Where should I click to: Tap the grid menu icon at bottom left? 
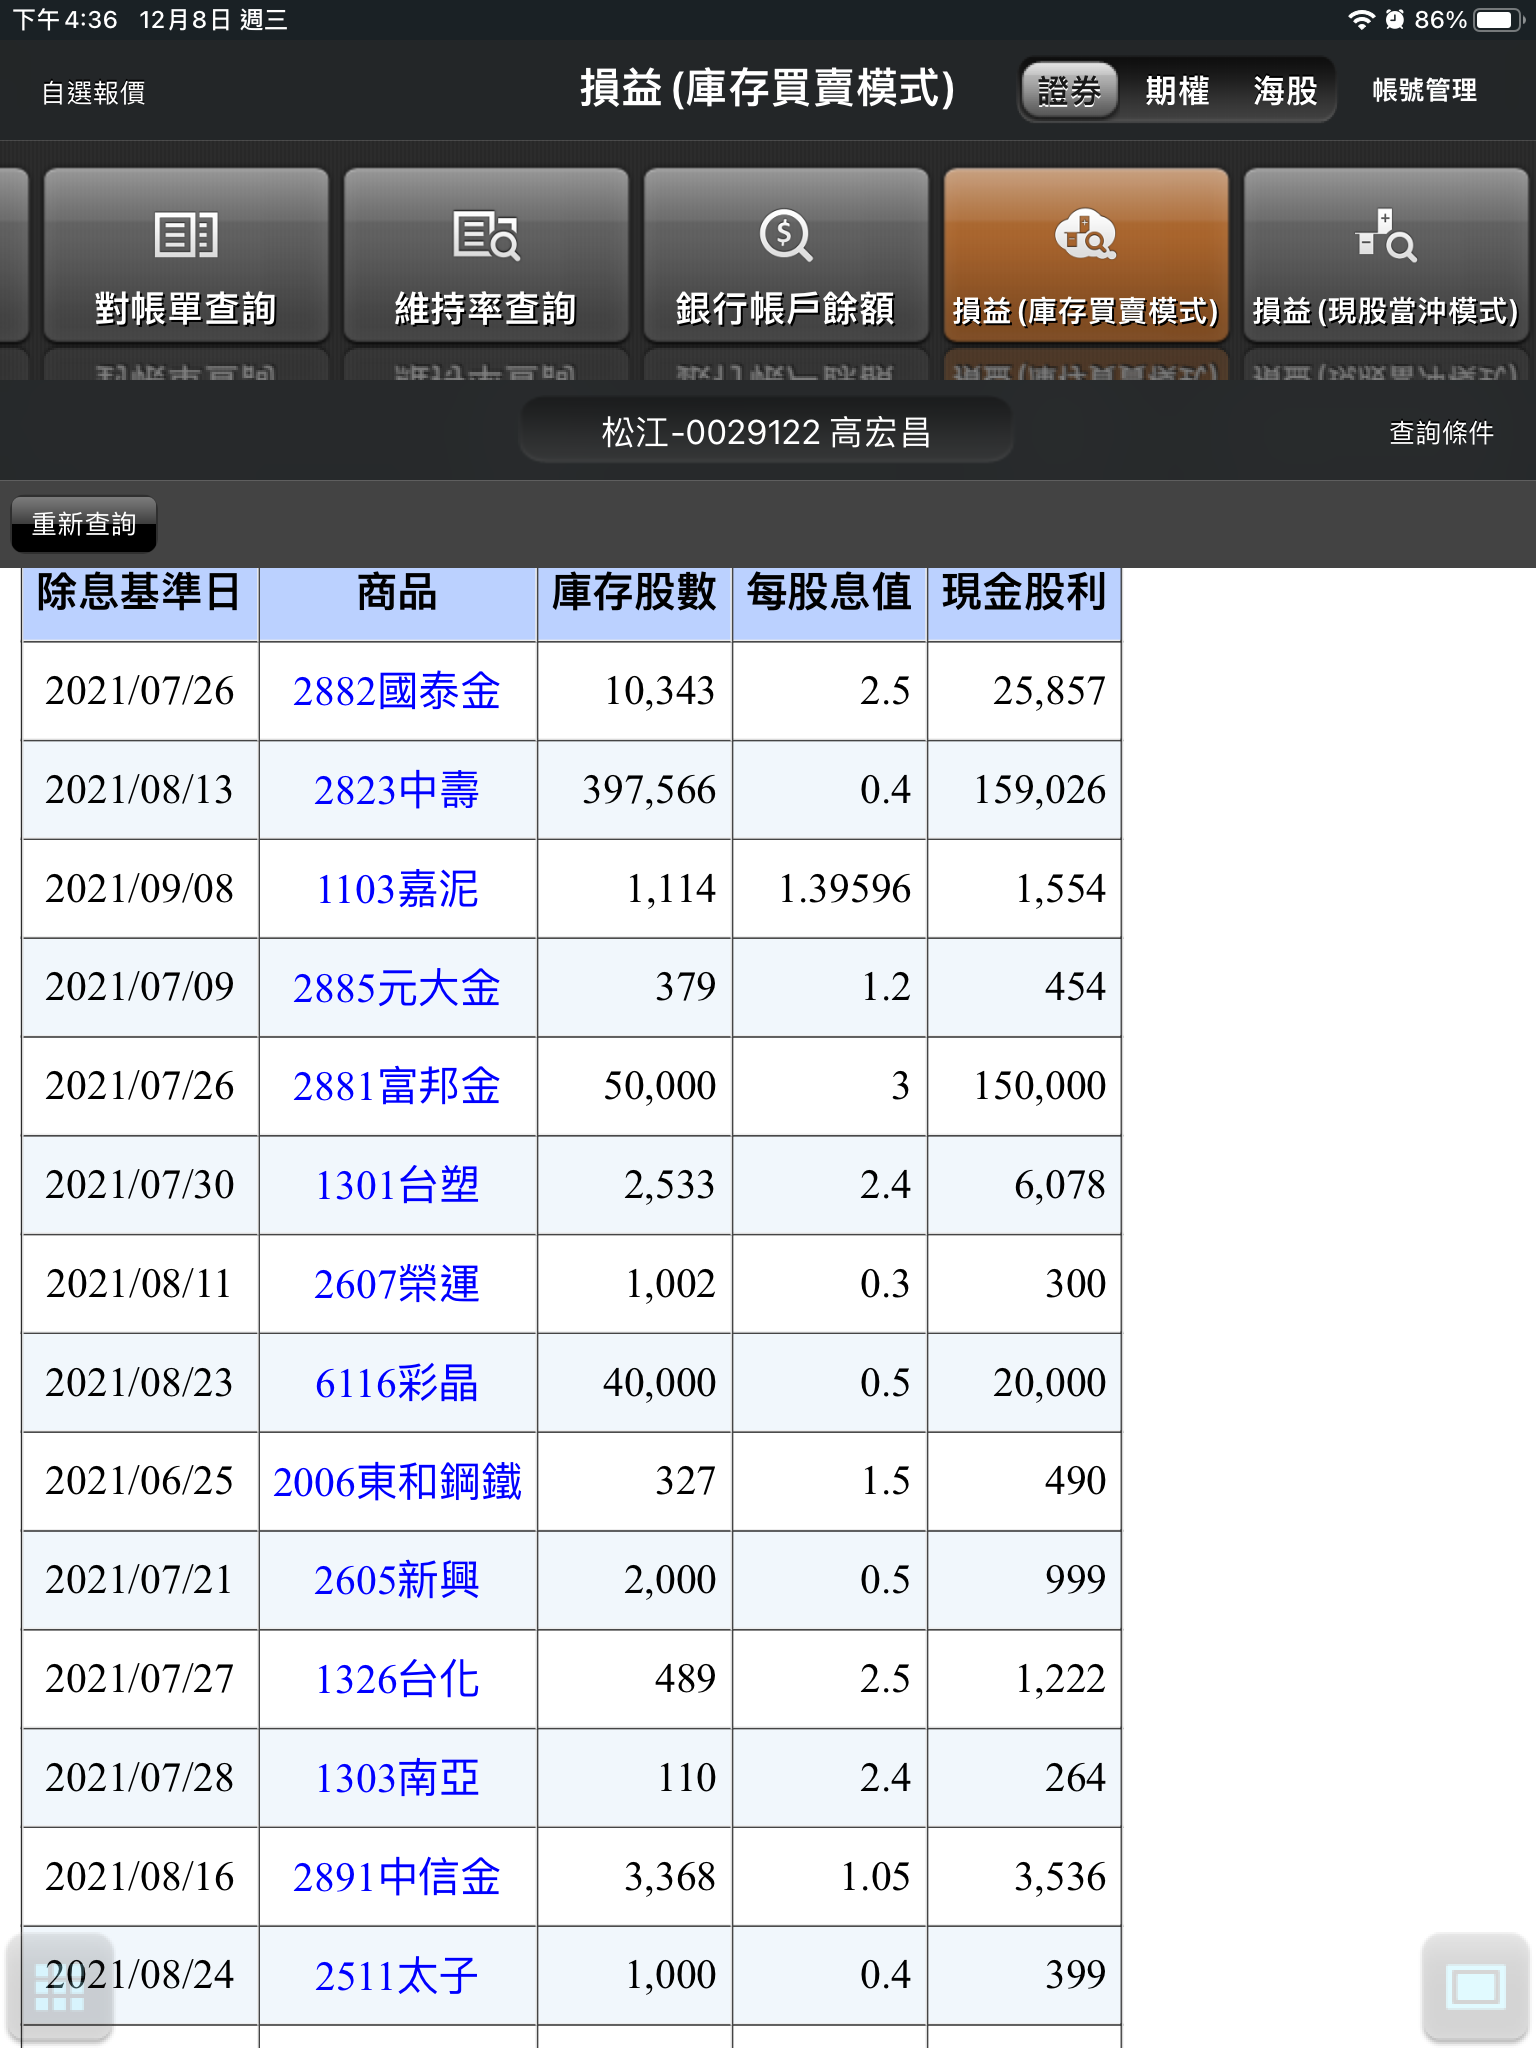pos(59,1986)
